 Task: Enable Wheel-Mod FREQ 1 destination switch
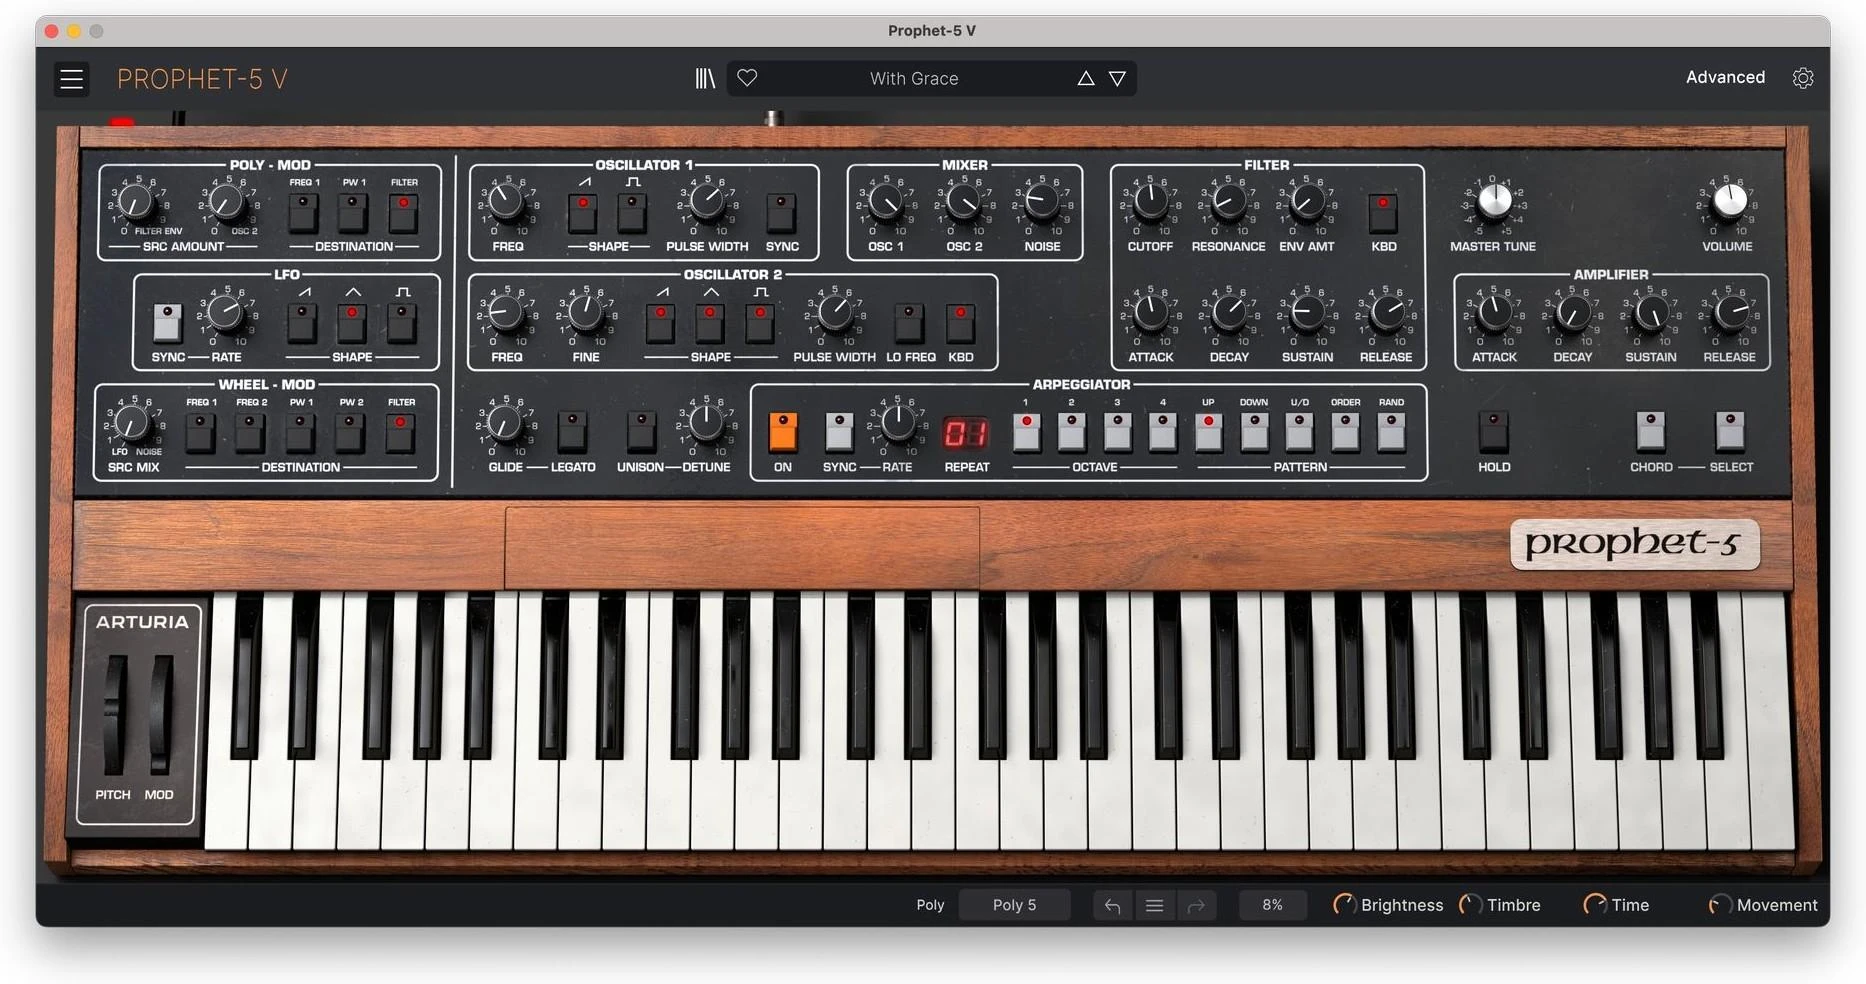[x=200, y=432]
